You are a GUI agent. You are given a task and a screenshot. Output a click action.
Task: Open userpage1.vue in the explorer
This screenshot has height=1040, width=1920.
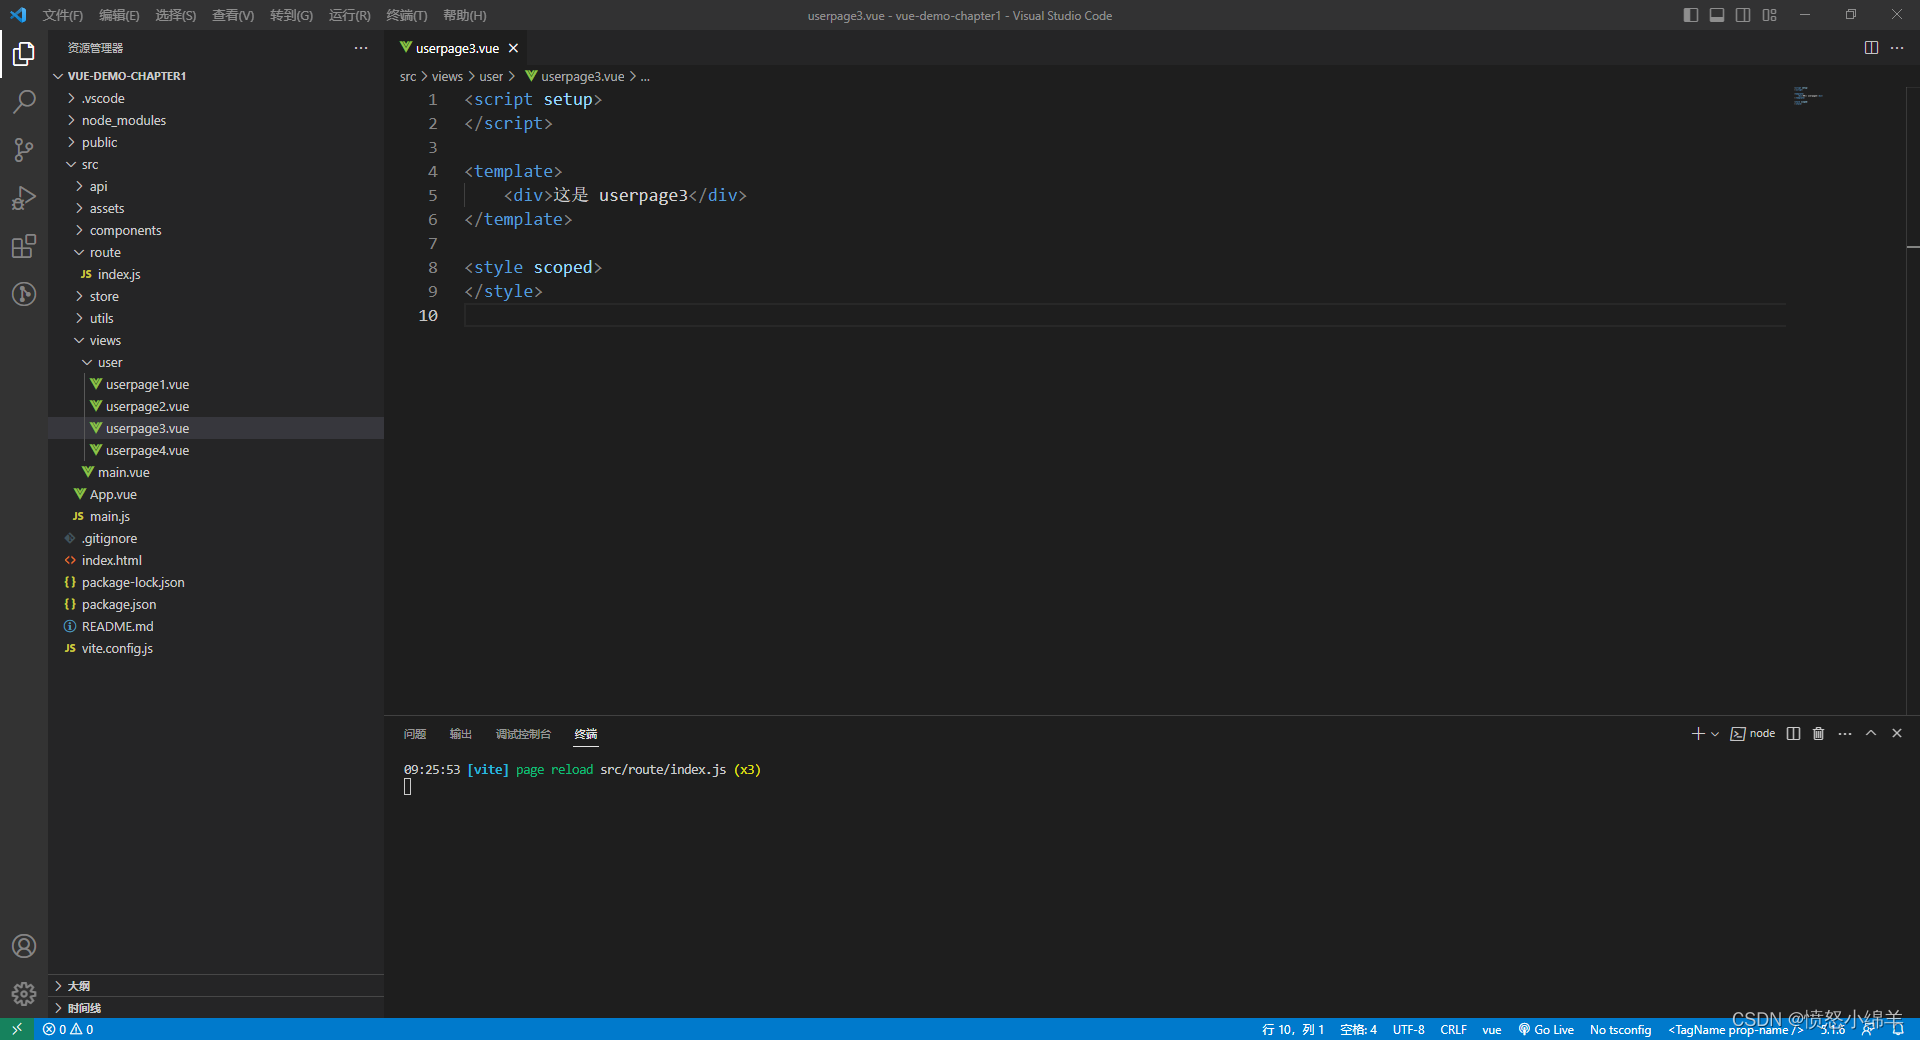point(216,384)
